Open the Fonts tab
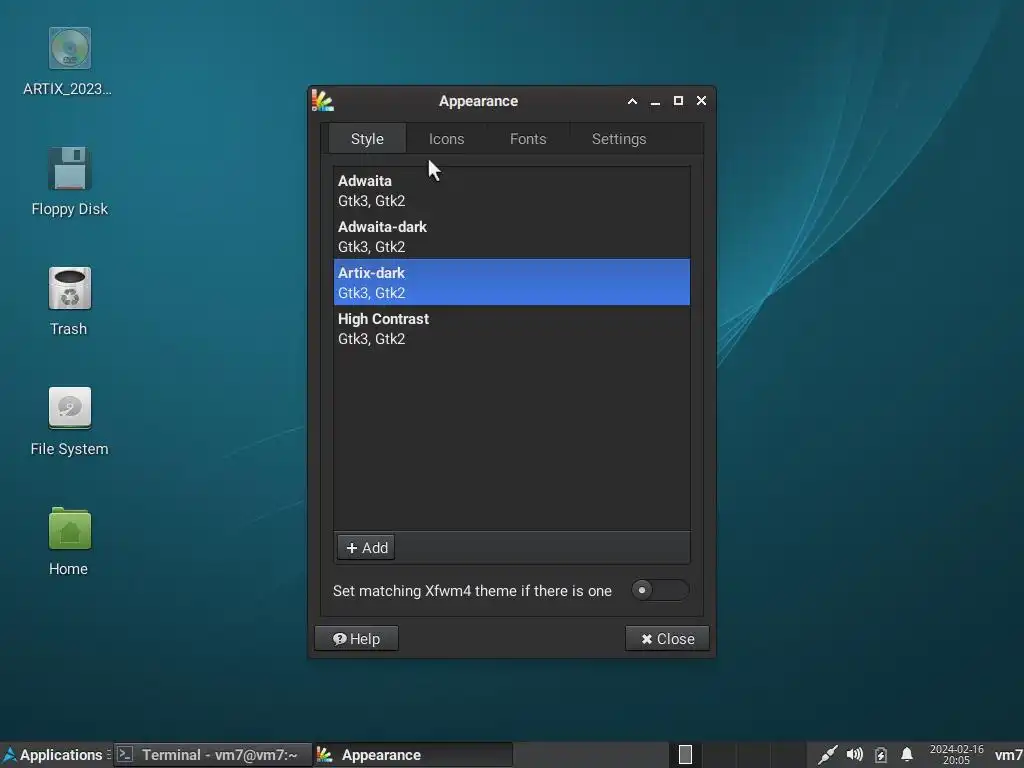Viewport: 1024px width, 768px height. point(528,138)
